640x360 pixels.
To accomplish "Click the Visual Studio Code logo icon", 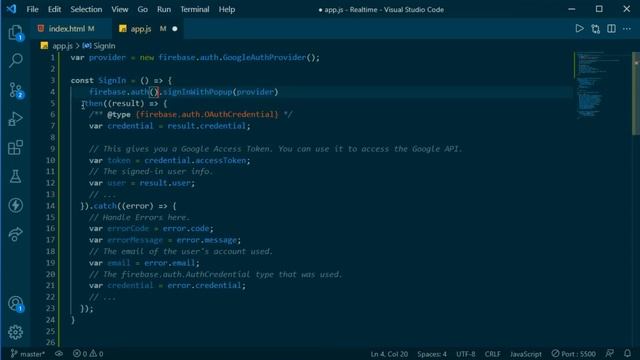I will coord(11,9).
